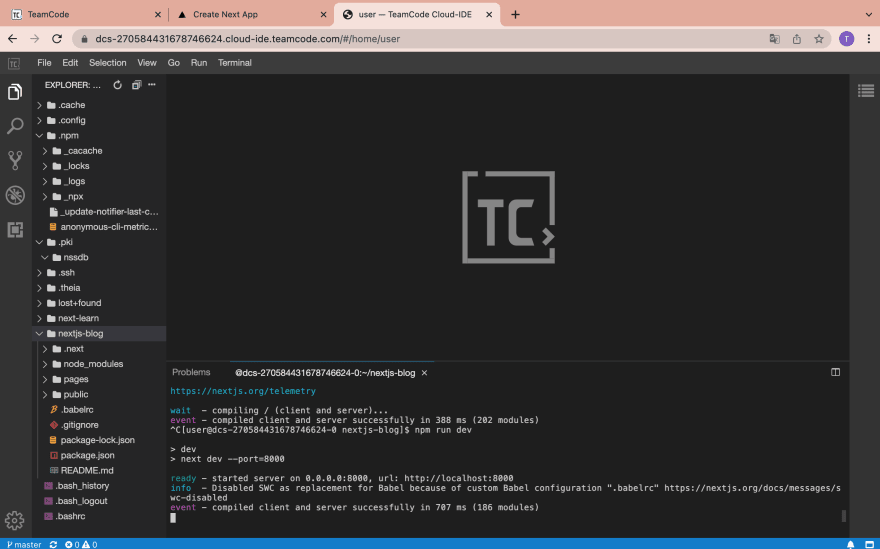
Task: Switch to the Create Next App browser tab
Action: pos(251,15)
